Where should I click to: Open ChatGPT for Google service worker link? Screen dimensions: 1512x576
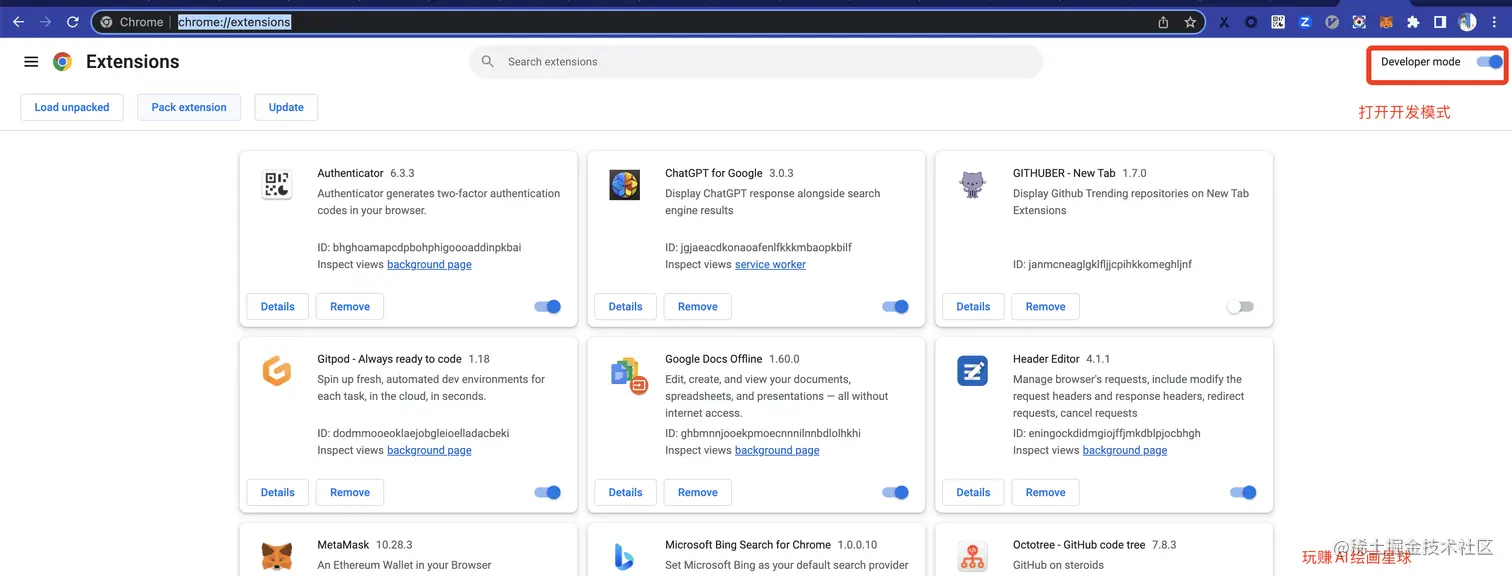tap(770, 265)
